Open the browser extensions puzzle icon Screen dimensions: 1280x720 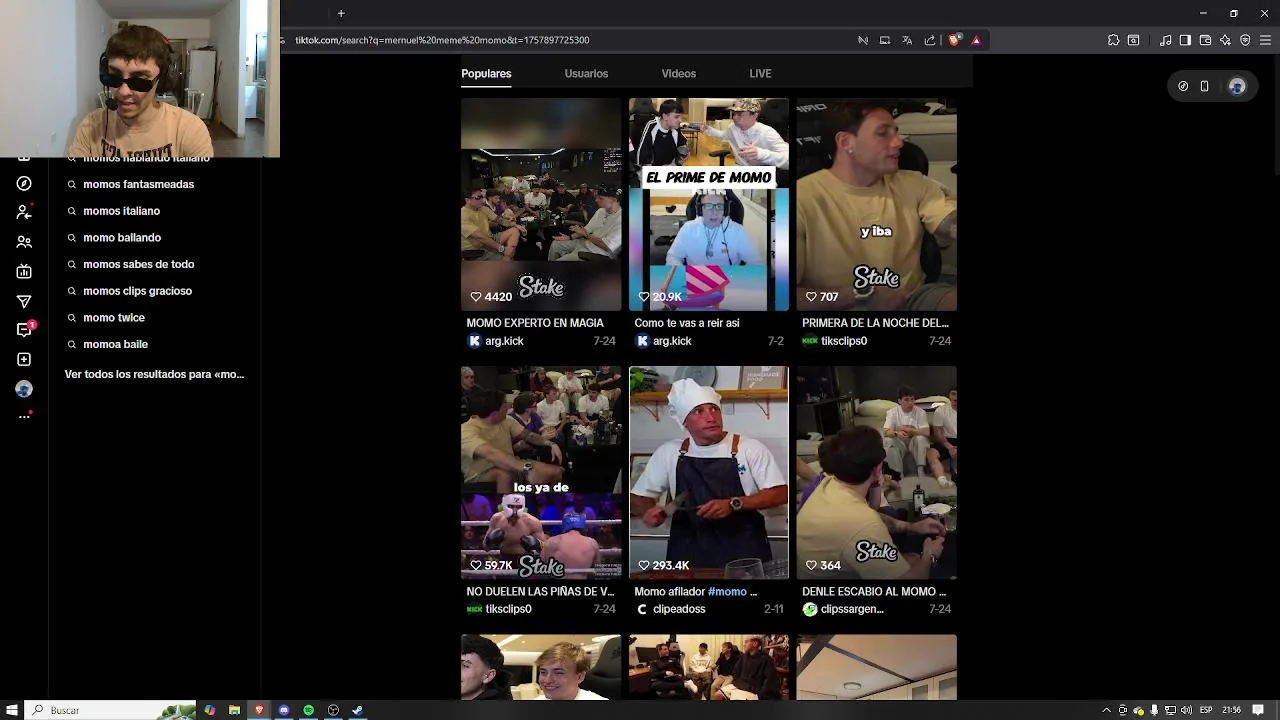click(1113, 40)
